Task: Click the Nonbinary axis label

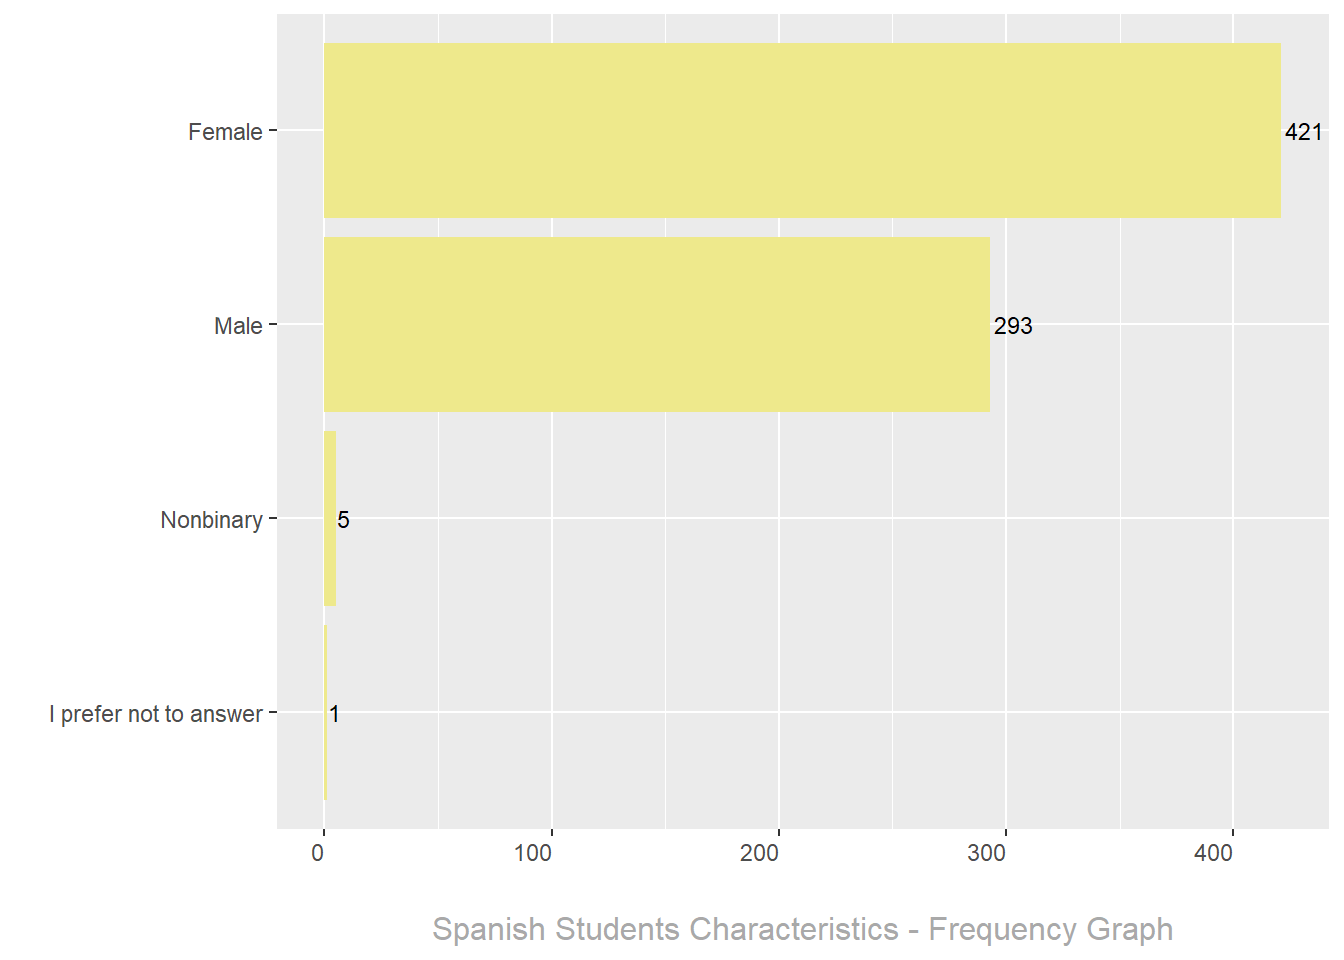Action: click(211, 520)
